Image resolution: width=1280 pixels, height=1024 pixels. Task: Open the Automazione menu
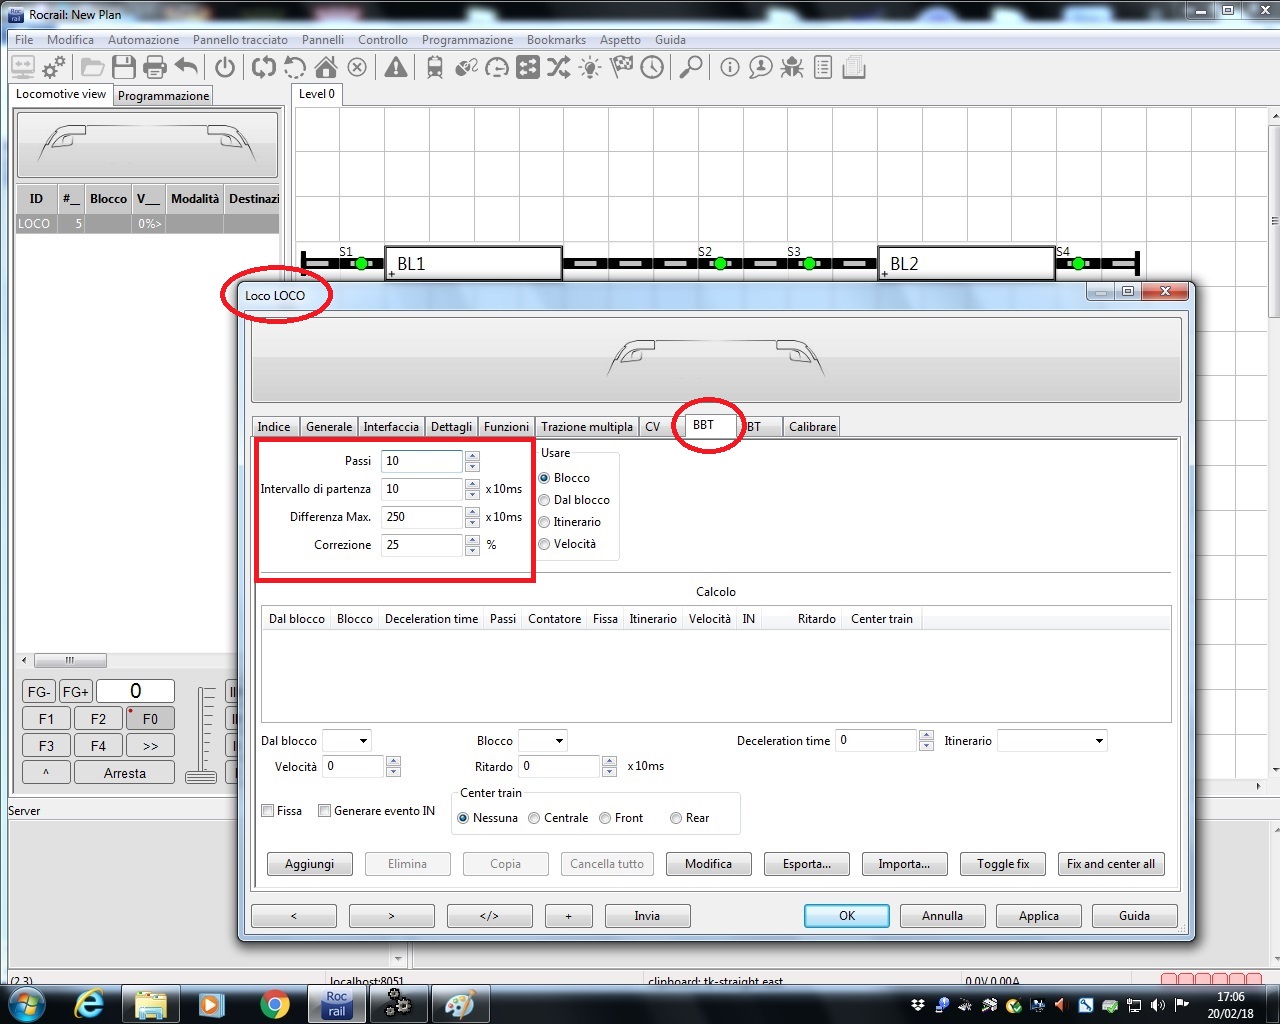point(143,40)
